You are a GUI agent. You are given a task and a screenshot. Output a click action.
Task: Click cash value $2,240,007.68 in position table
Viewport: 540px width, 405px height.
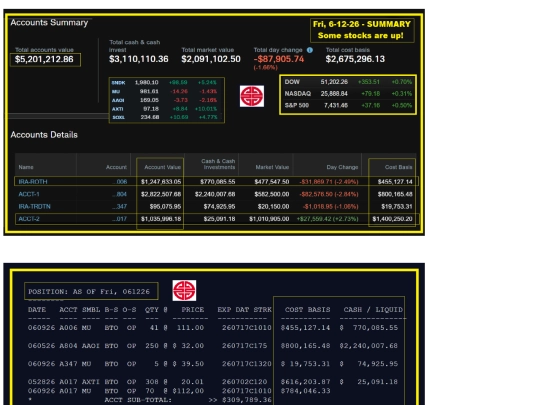pos(368,345)
